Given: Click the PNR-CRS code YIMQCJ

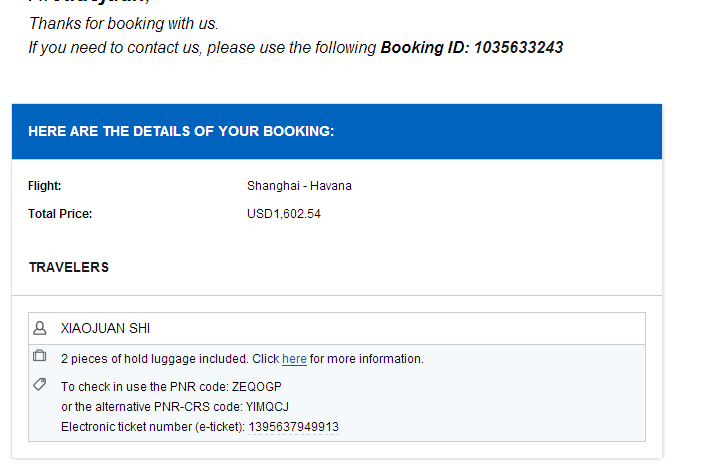Looking at the screenshot, I should pos(267,407).
